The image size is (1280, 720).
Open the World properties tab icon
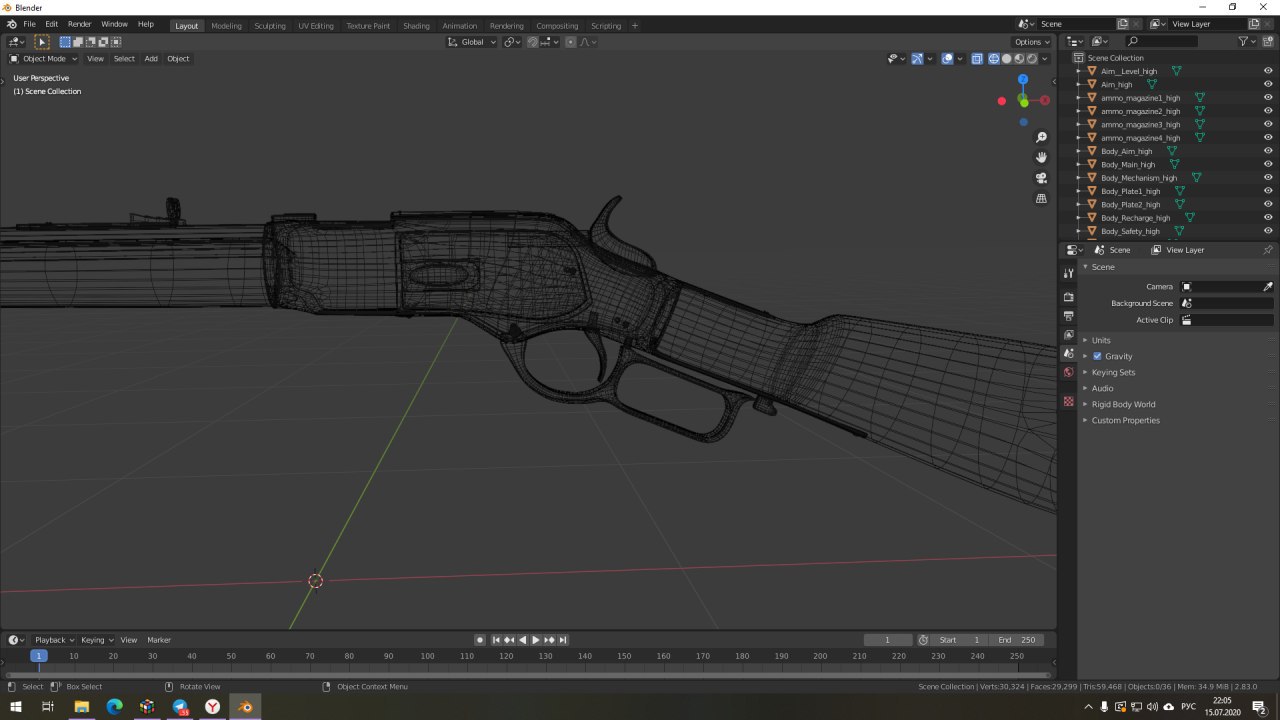(x=1068, y=372)
